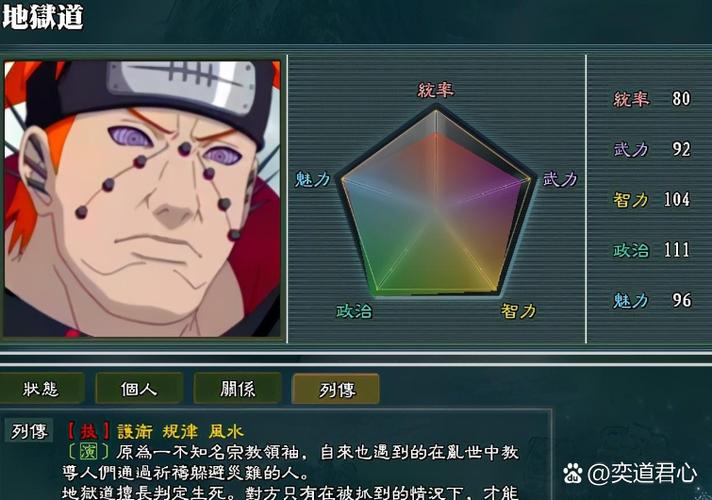Select the 政治 label below the pentagon
Image resolution: width=712 pixels, height=500 pixels.
click(354, 311)
